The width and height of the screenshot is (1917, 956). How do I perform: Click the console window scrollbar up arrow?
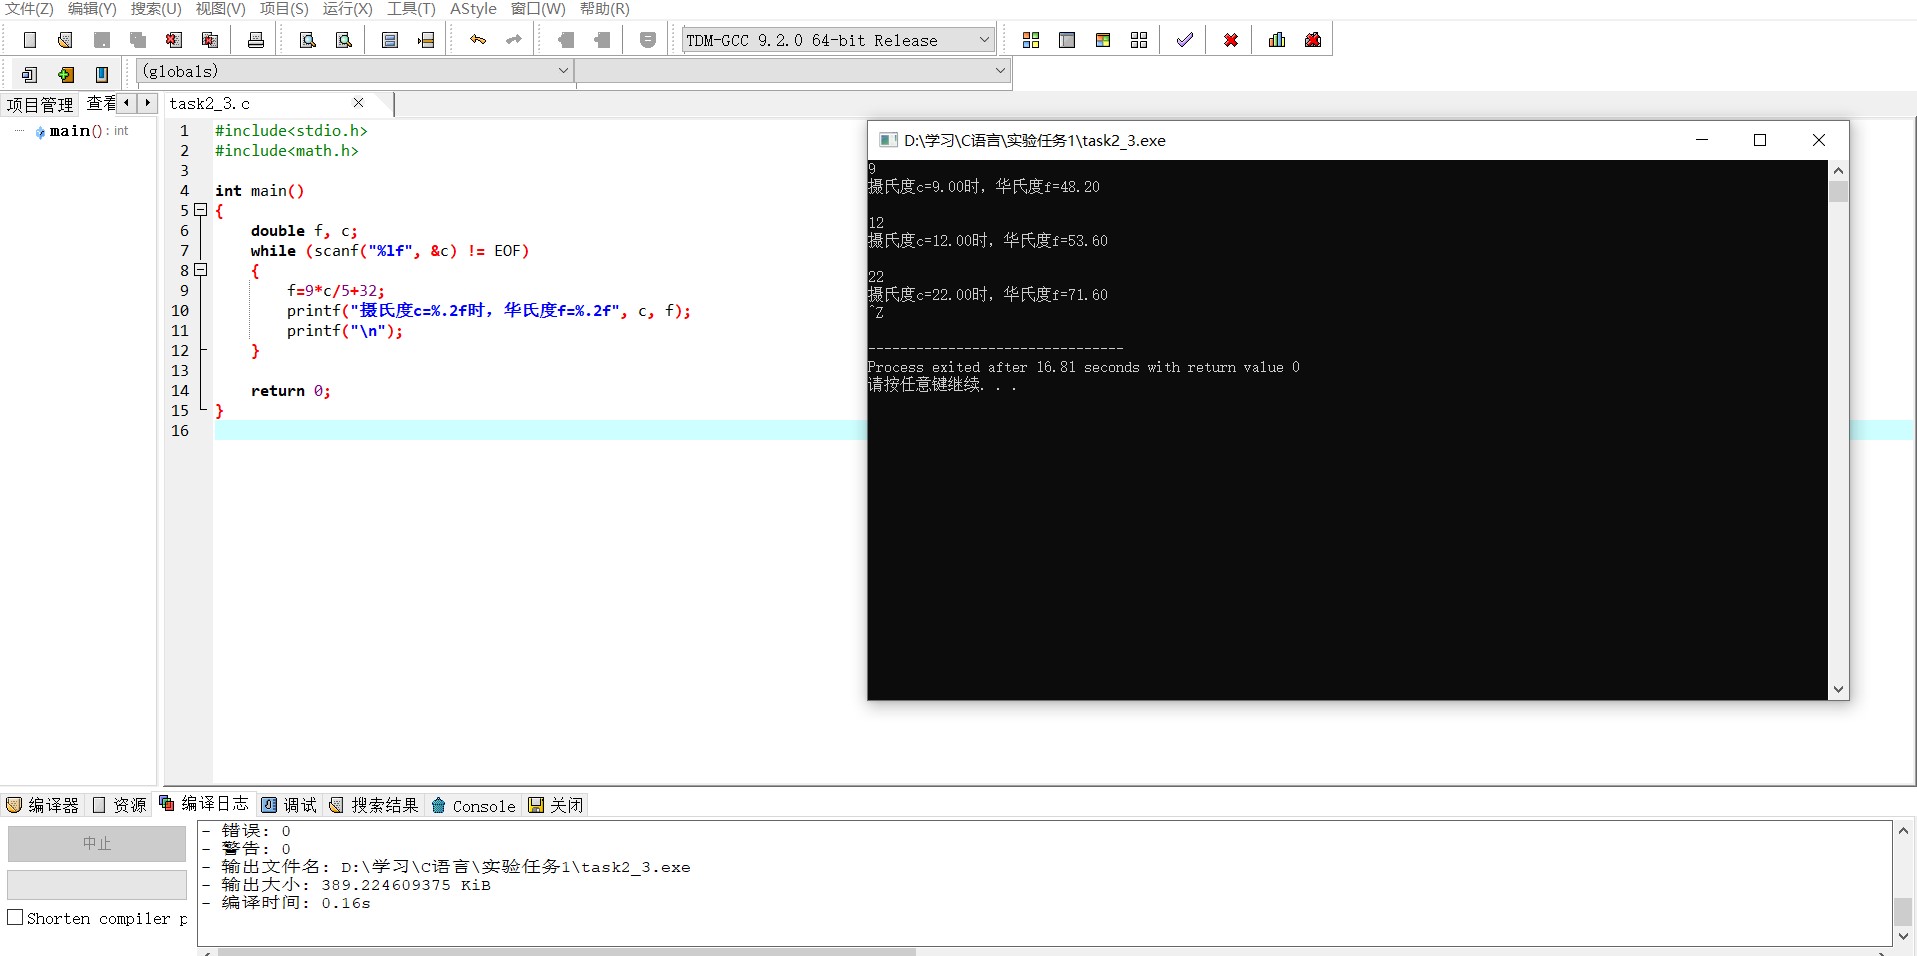(1838, 170)
